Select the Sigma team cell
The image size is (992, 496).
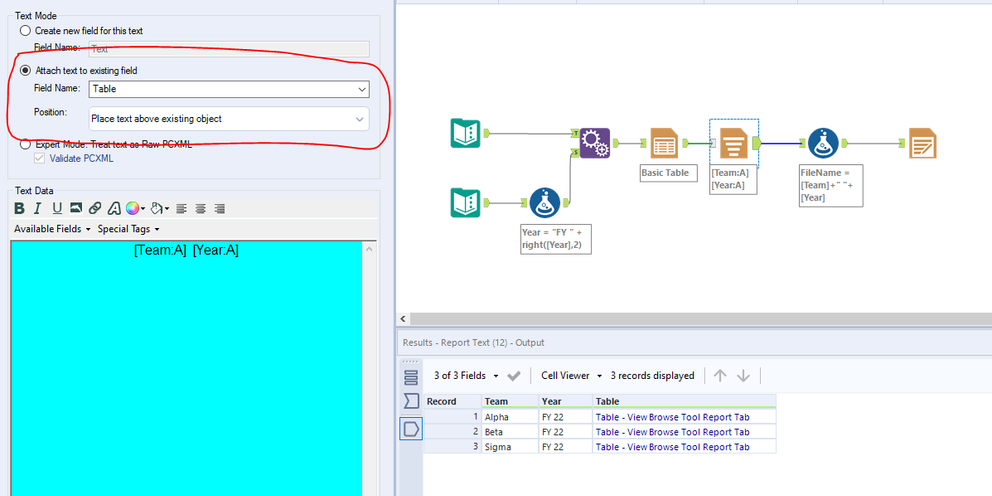(510, 447)
